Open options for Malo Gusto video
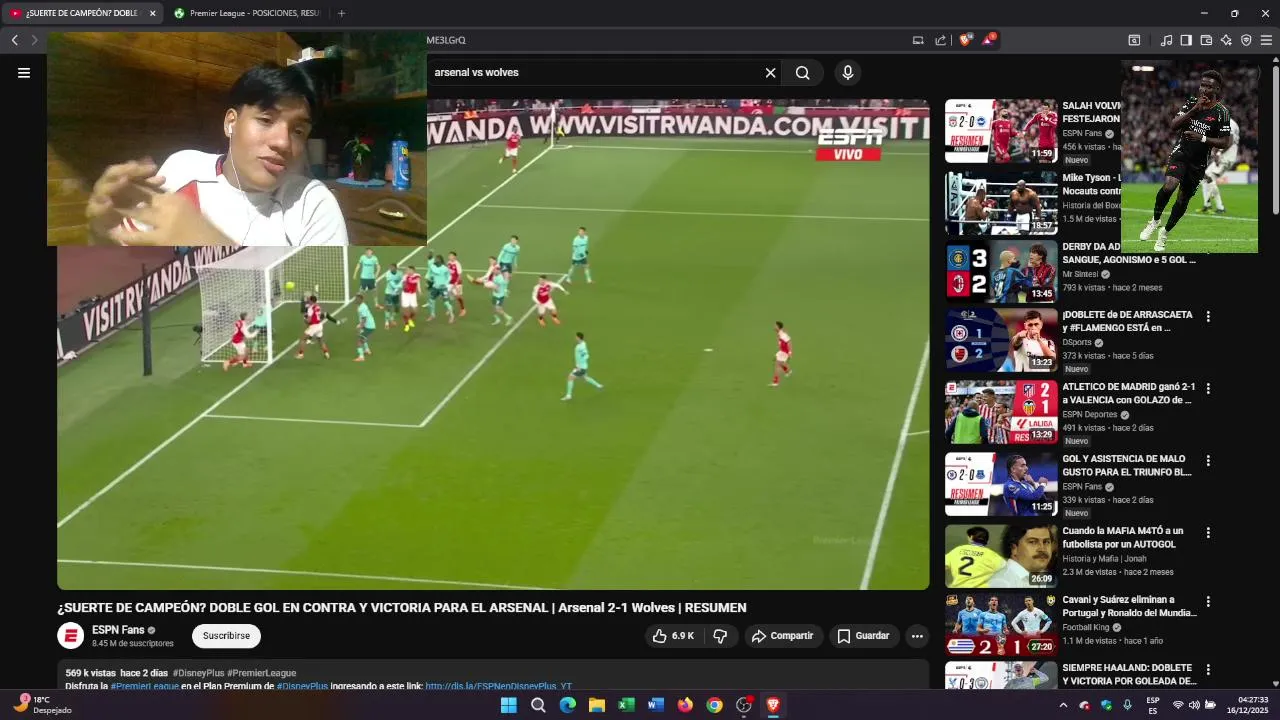This screenshot has width=1280, height=720. point(1208,461)
